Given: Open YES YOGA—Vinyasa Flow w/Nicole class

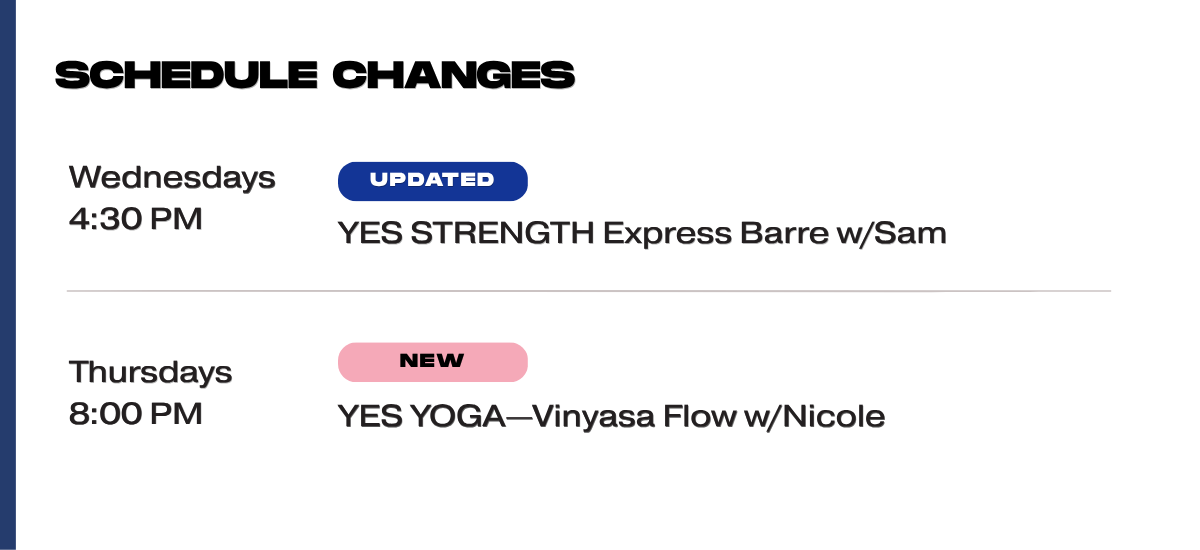Looking at the screenshot, I should 611,417.
